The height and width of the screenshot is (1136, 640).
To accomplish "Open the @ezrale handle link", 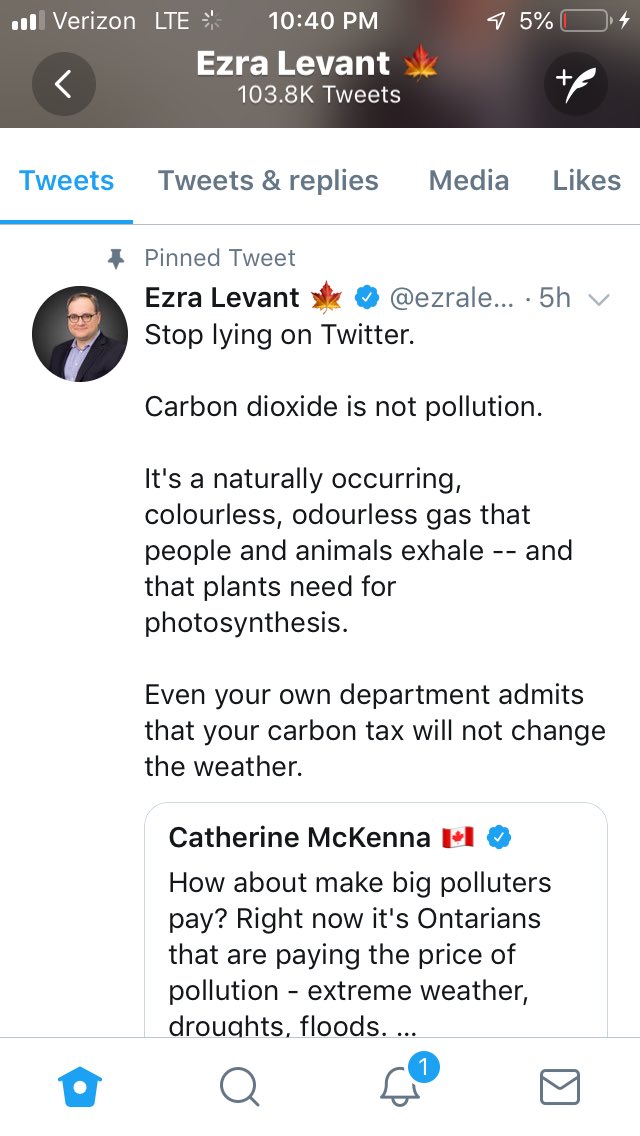I will 451,298.
